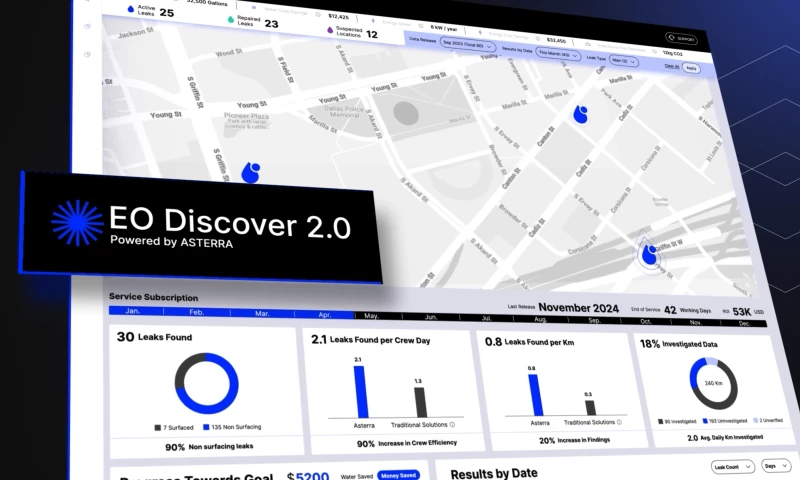Click the info icon before $12,425
Image resolution: width=800 pixels, height=480 pixels.
(318, 14)
